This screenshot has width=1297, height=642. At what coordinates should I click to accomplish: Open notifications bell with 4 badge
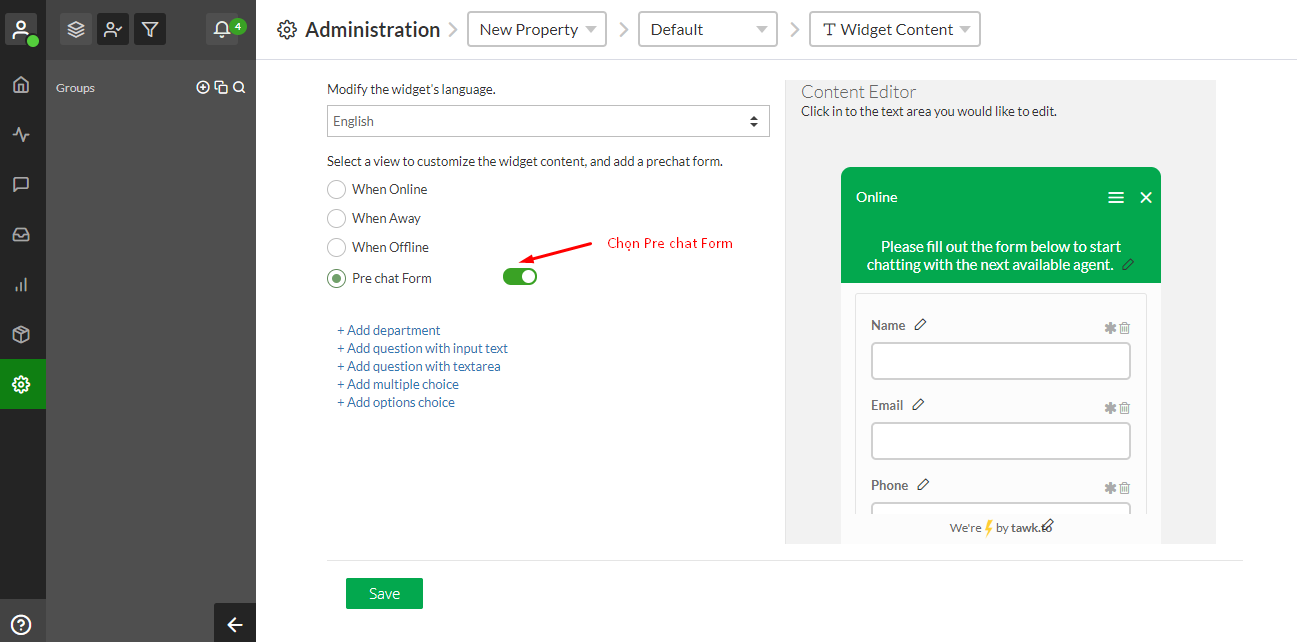[225, 30]
